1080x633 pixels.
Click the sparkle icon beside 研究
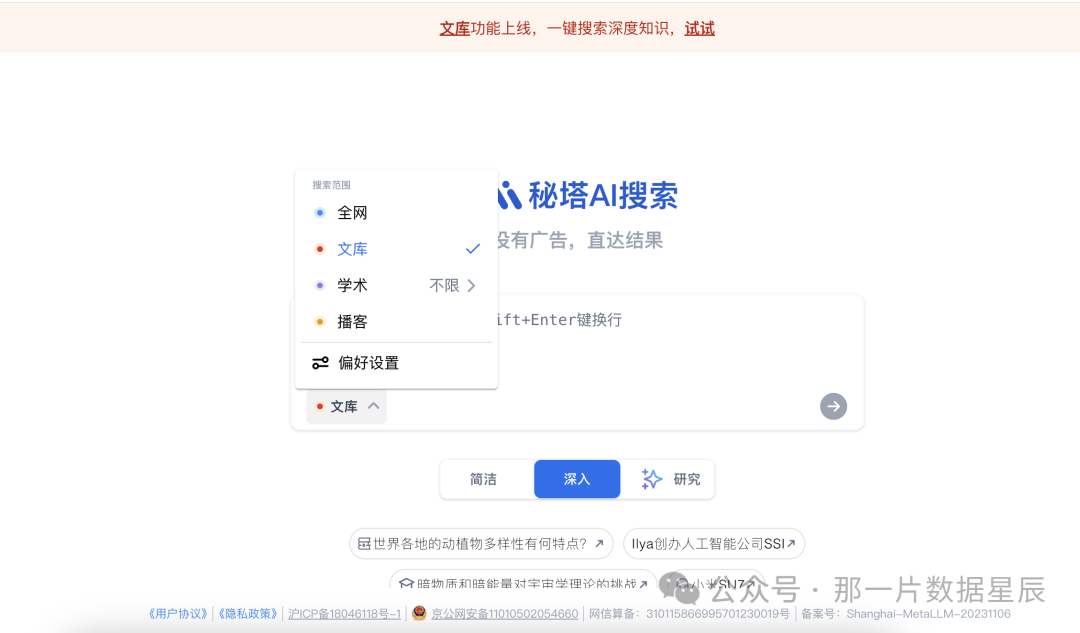pos(651,479)
